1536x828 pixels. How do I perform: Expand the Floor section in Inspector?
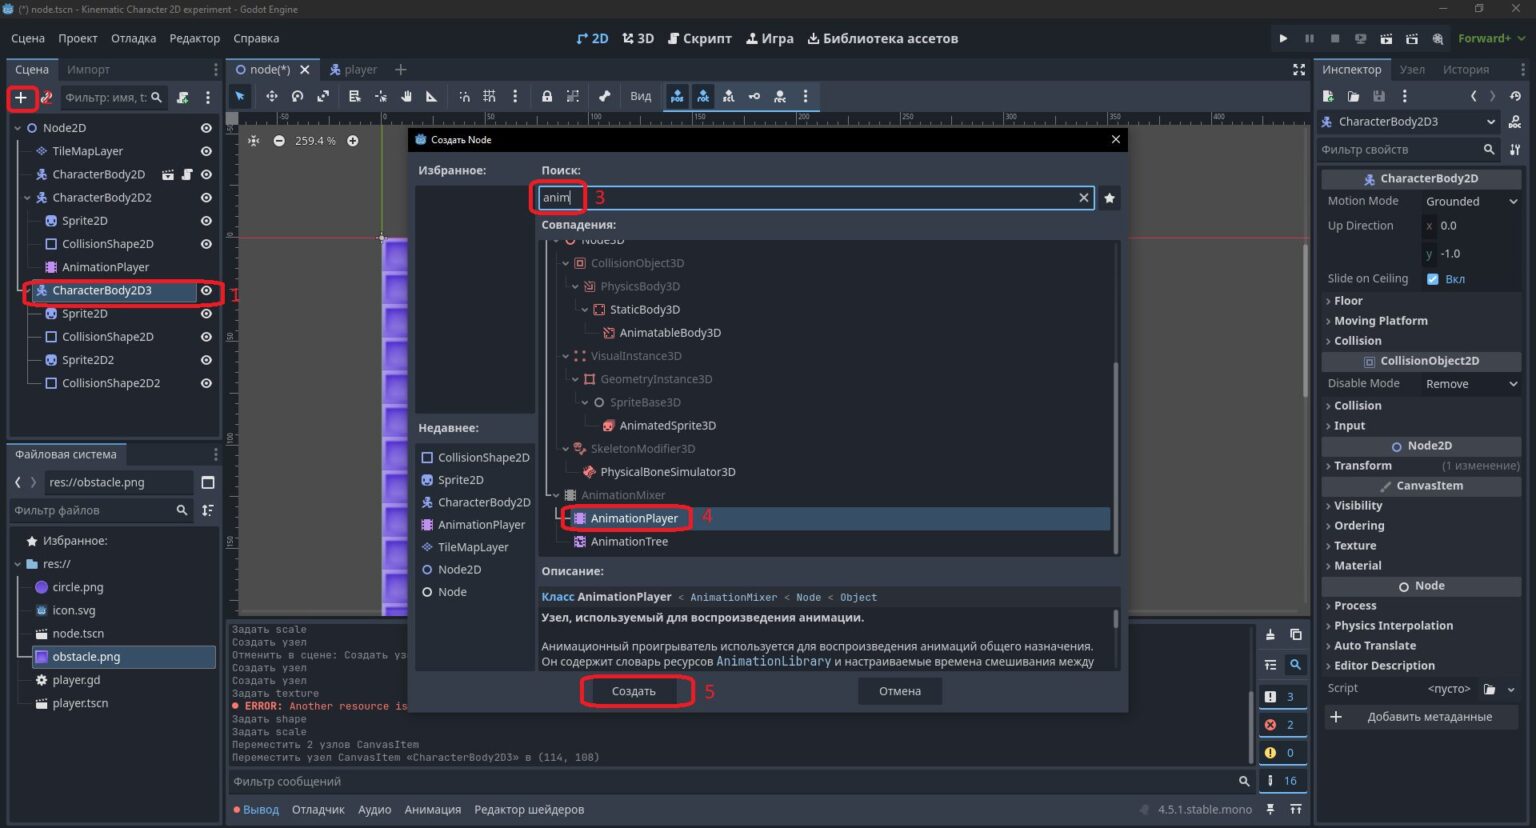(1348, 301)
